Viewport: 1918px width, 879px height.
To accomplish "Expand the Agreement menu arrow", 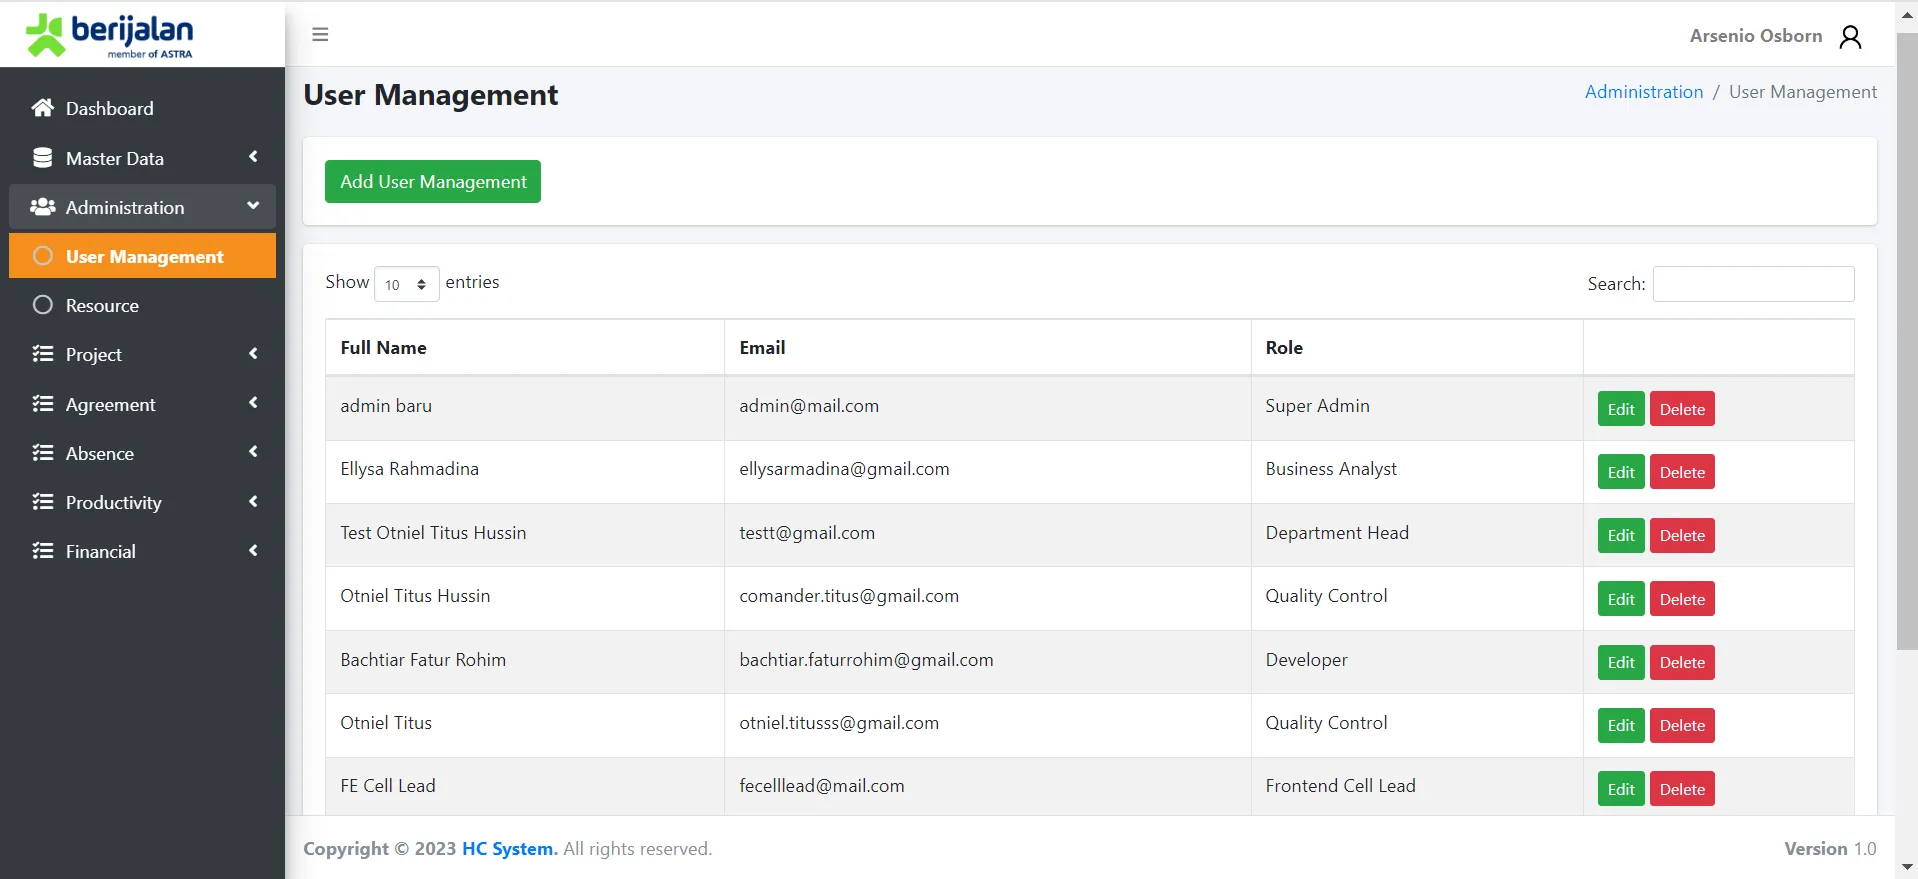I will coord(253,403).
